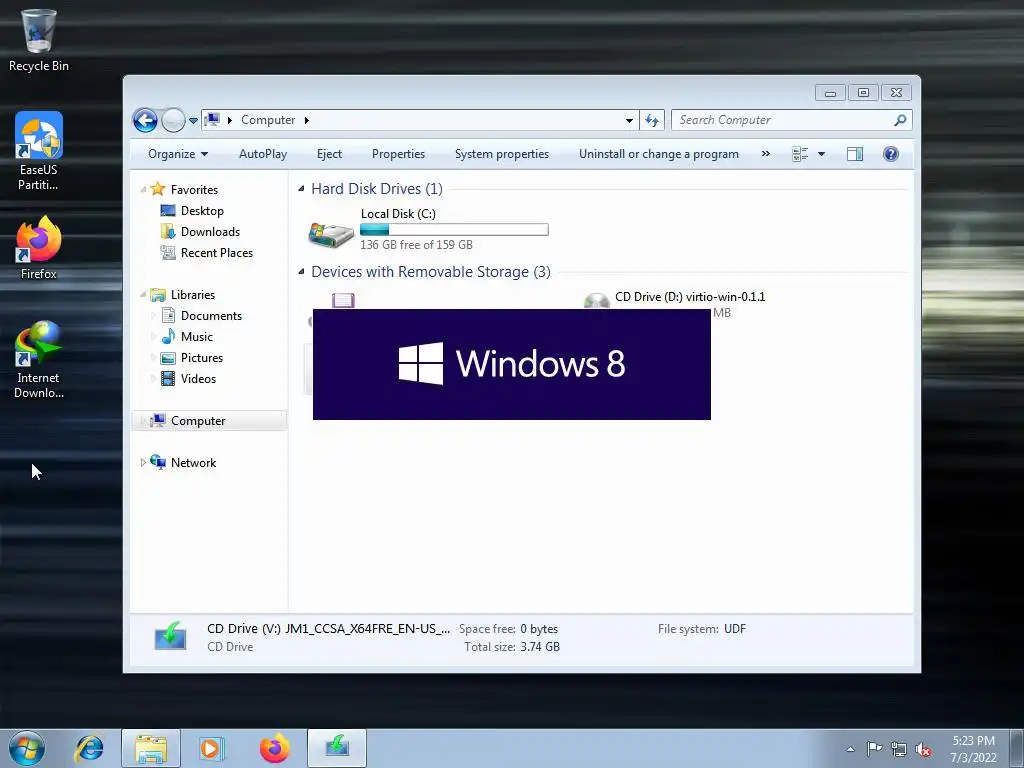Open the Documents library

(211, 316)
